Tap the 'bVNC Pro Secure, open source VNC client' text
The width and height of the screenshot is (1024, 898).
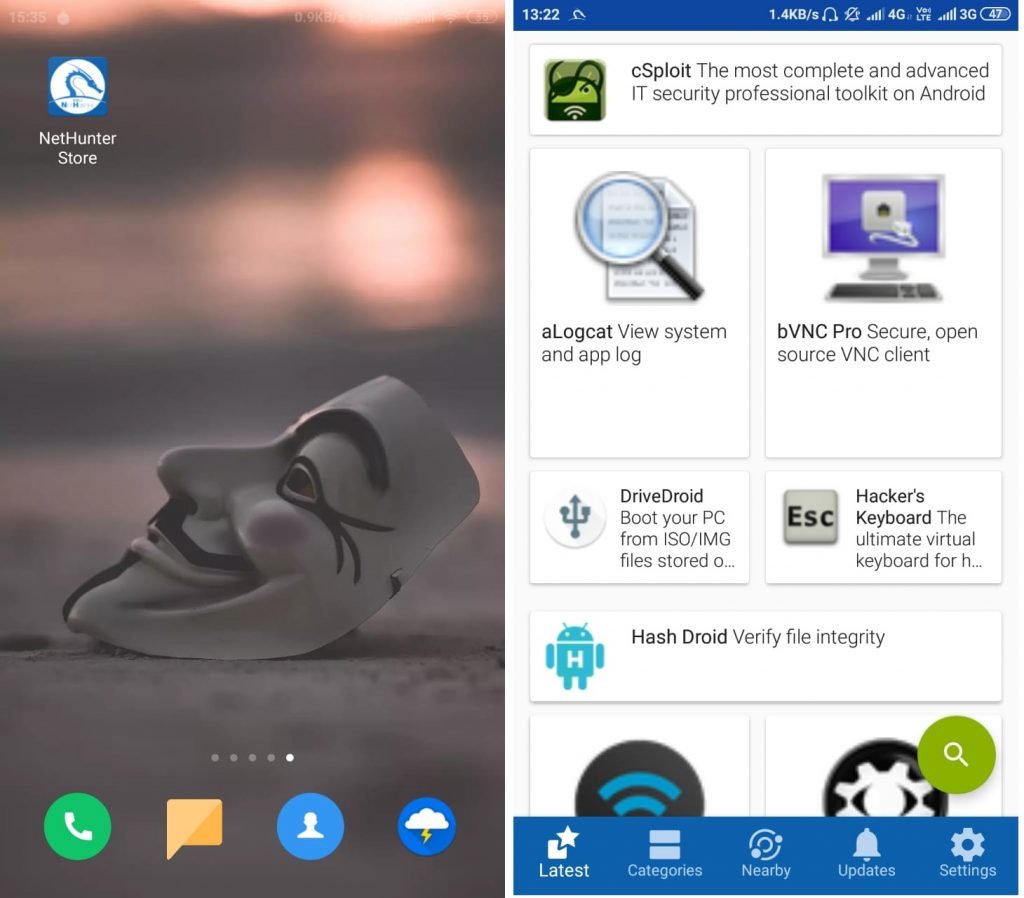(877, 343)
